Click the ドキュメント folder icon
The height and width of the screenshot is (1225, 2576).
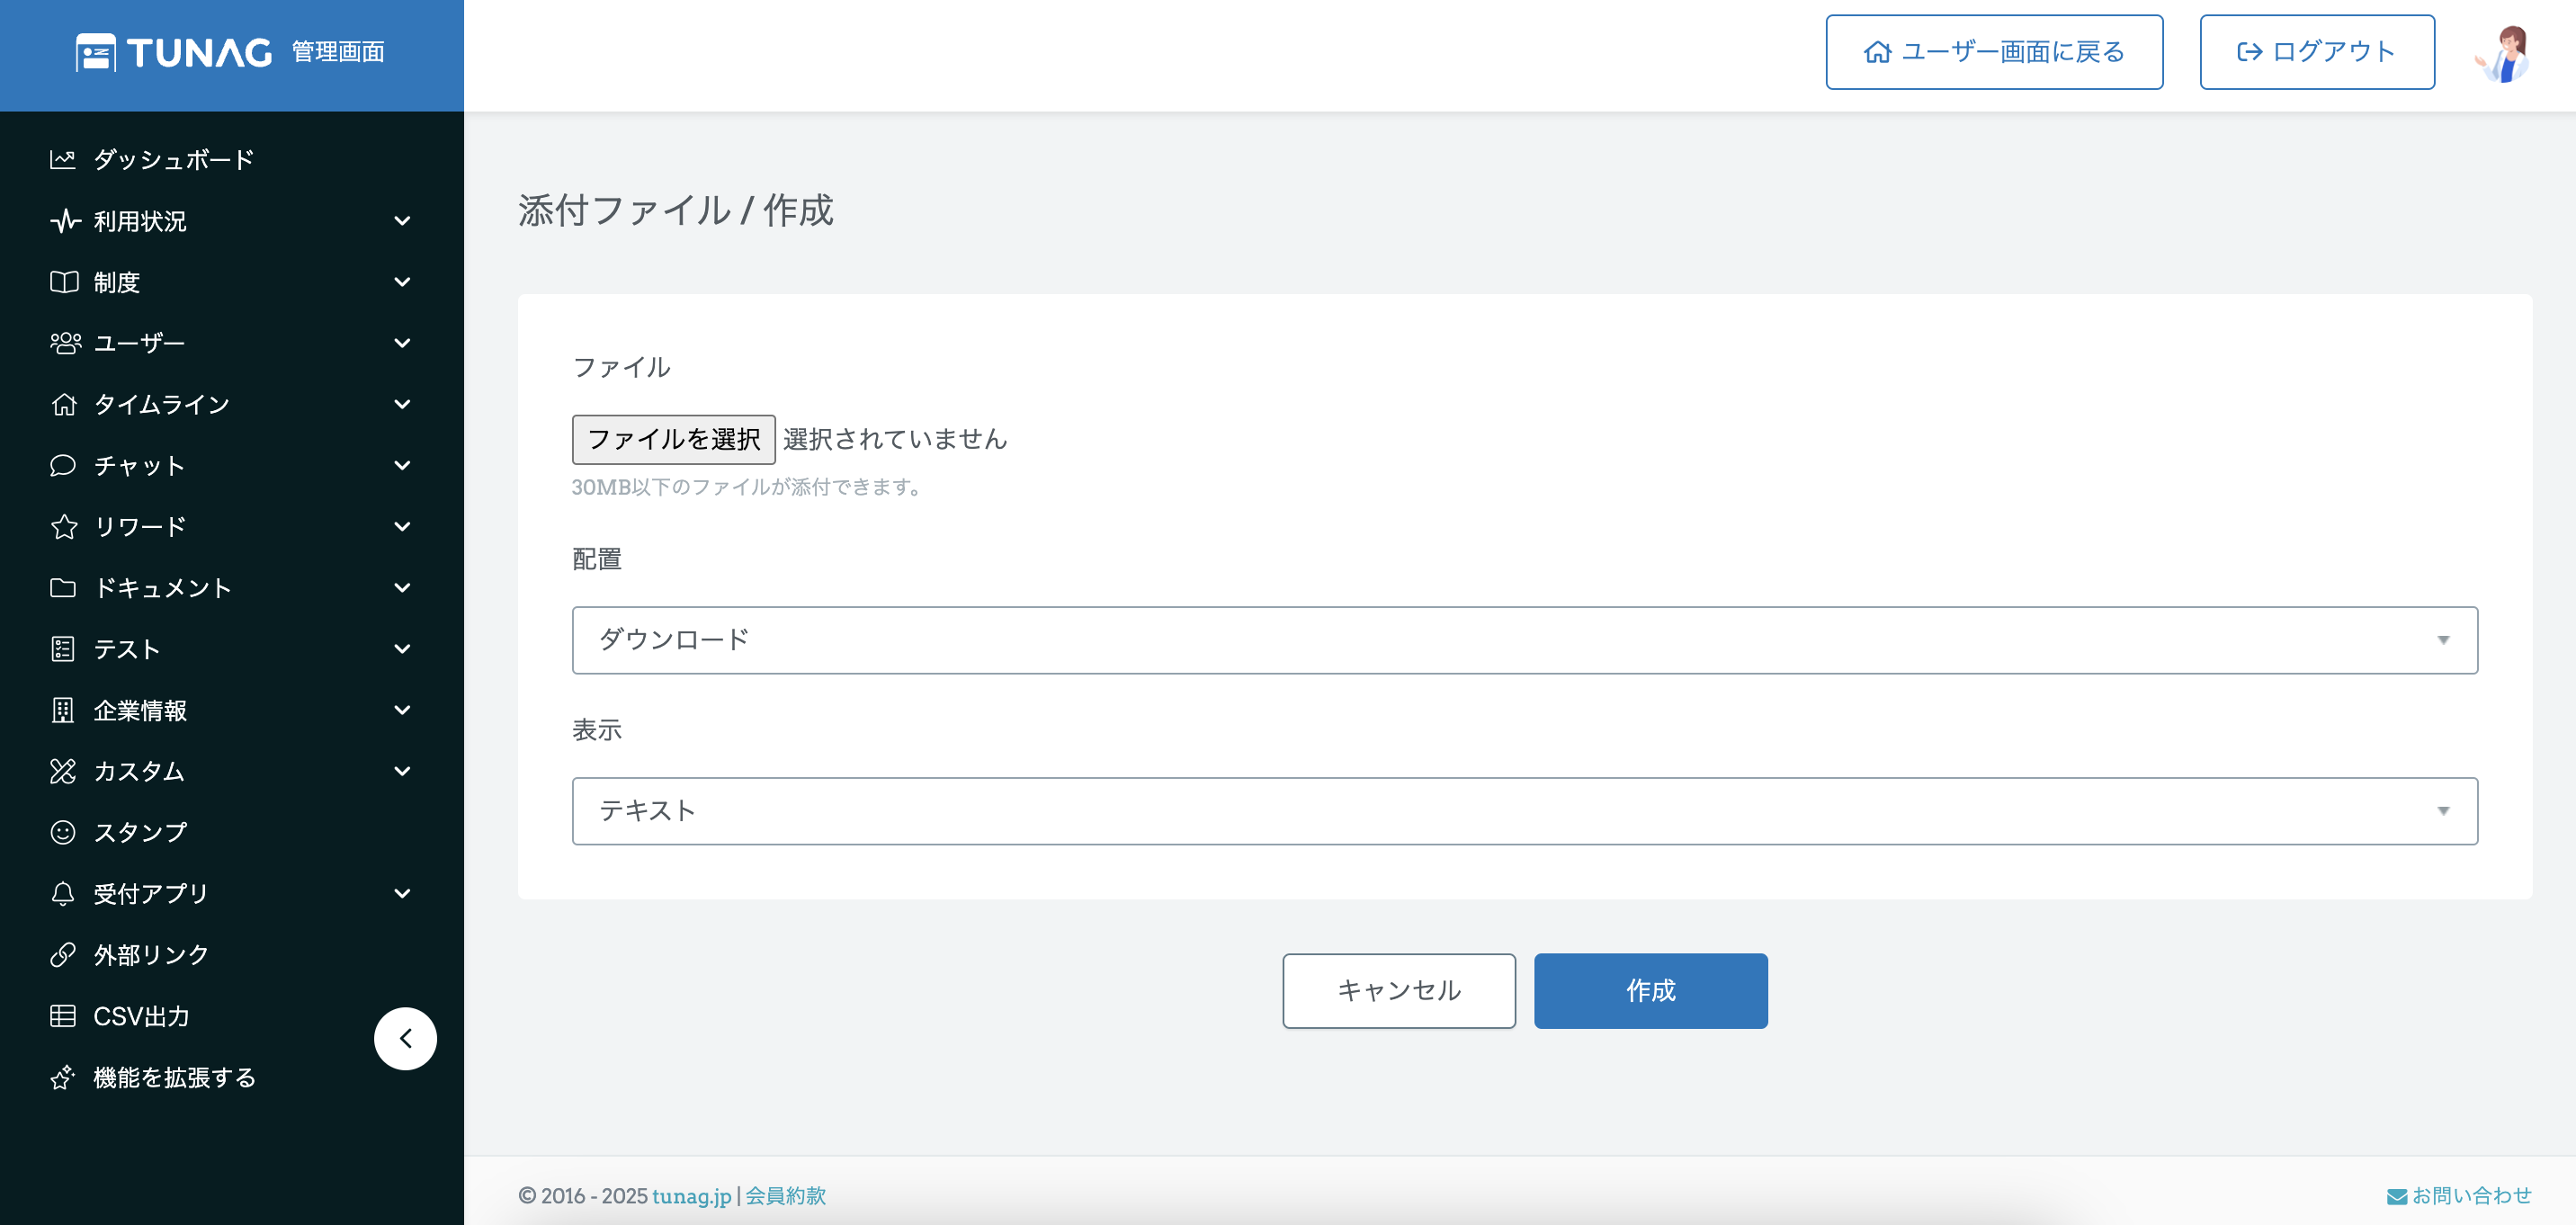tap(63, 587)
